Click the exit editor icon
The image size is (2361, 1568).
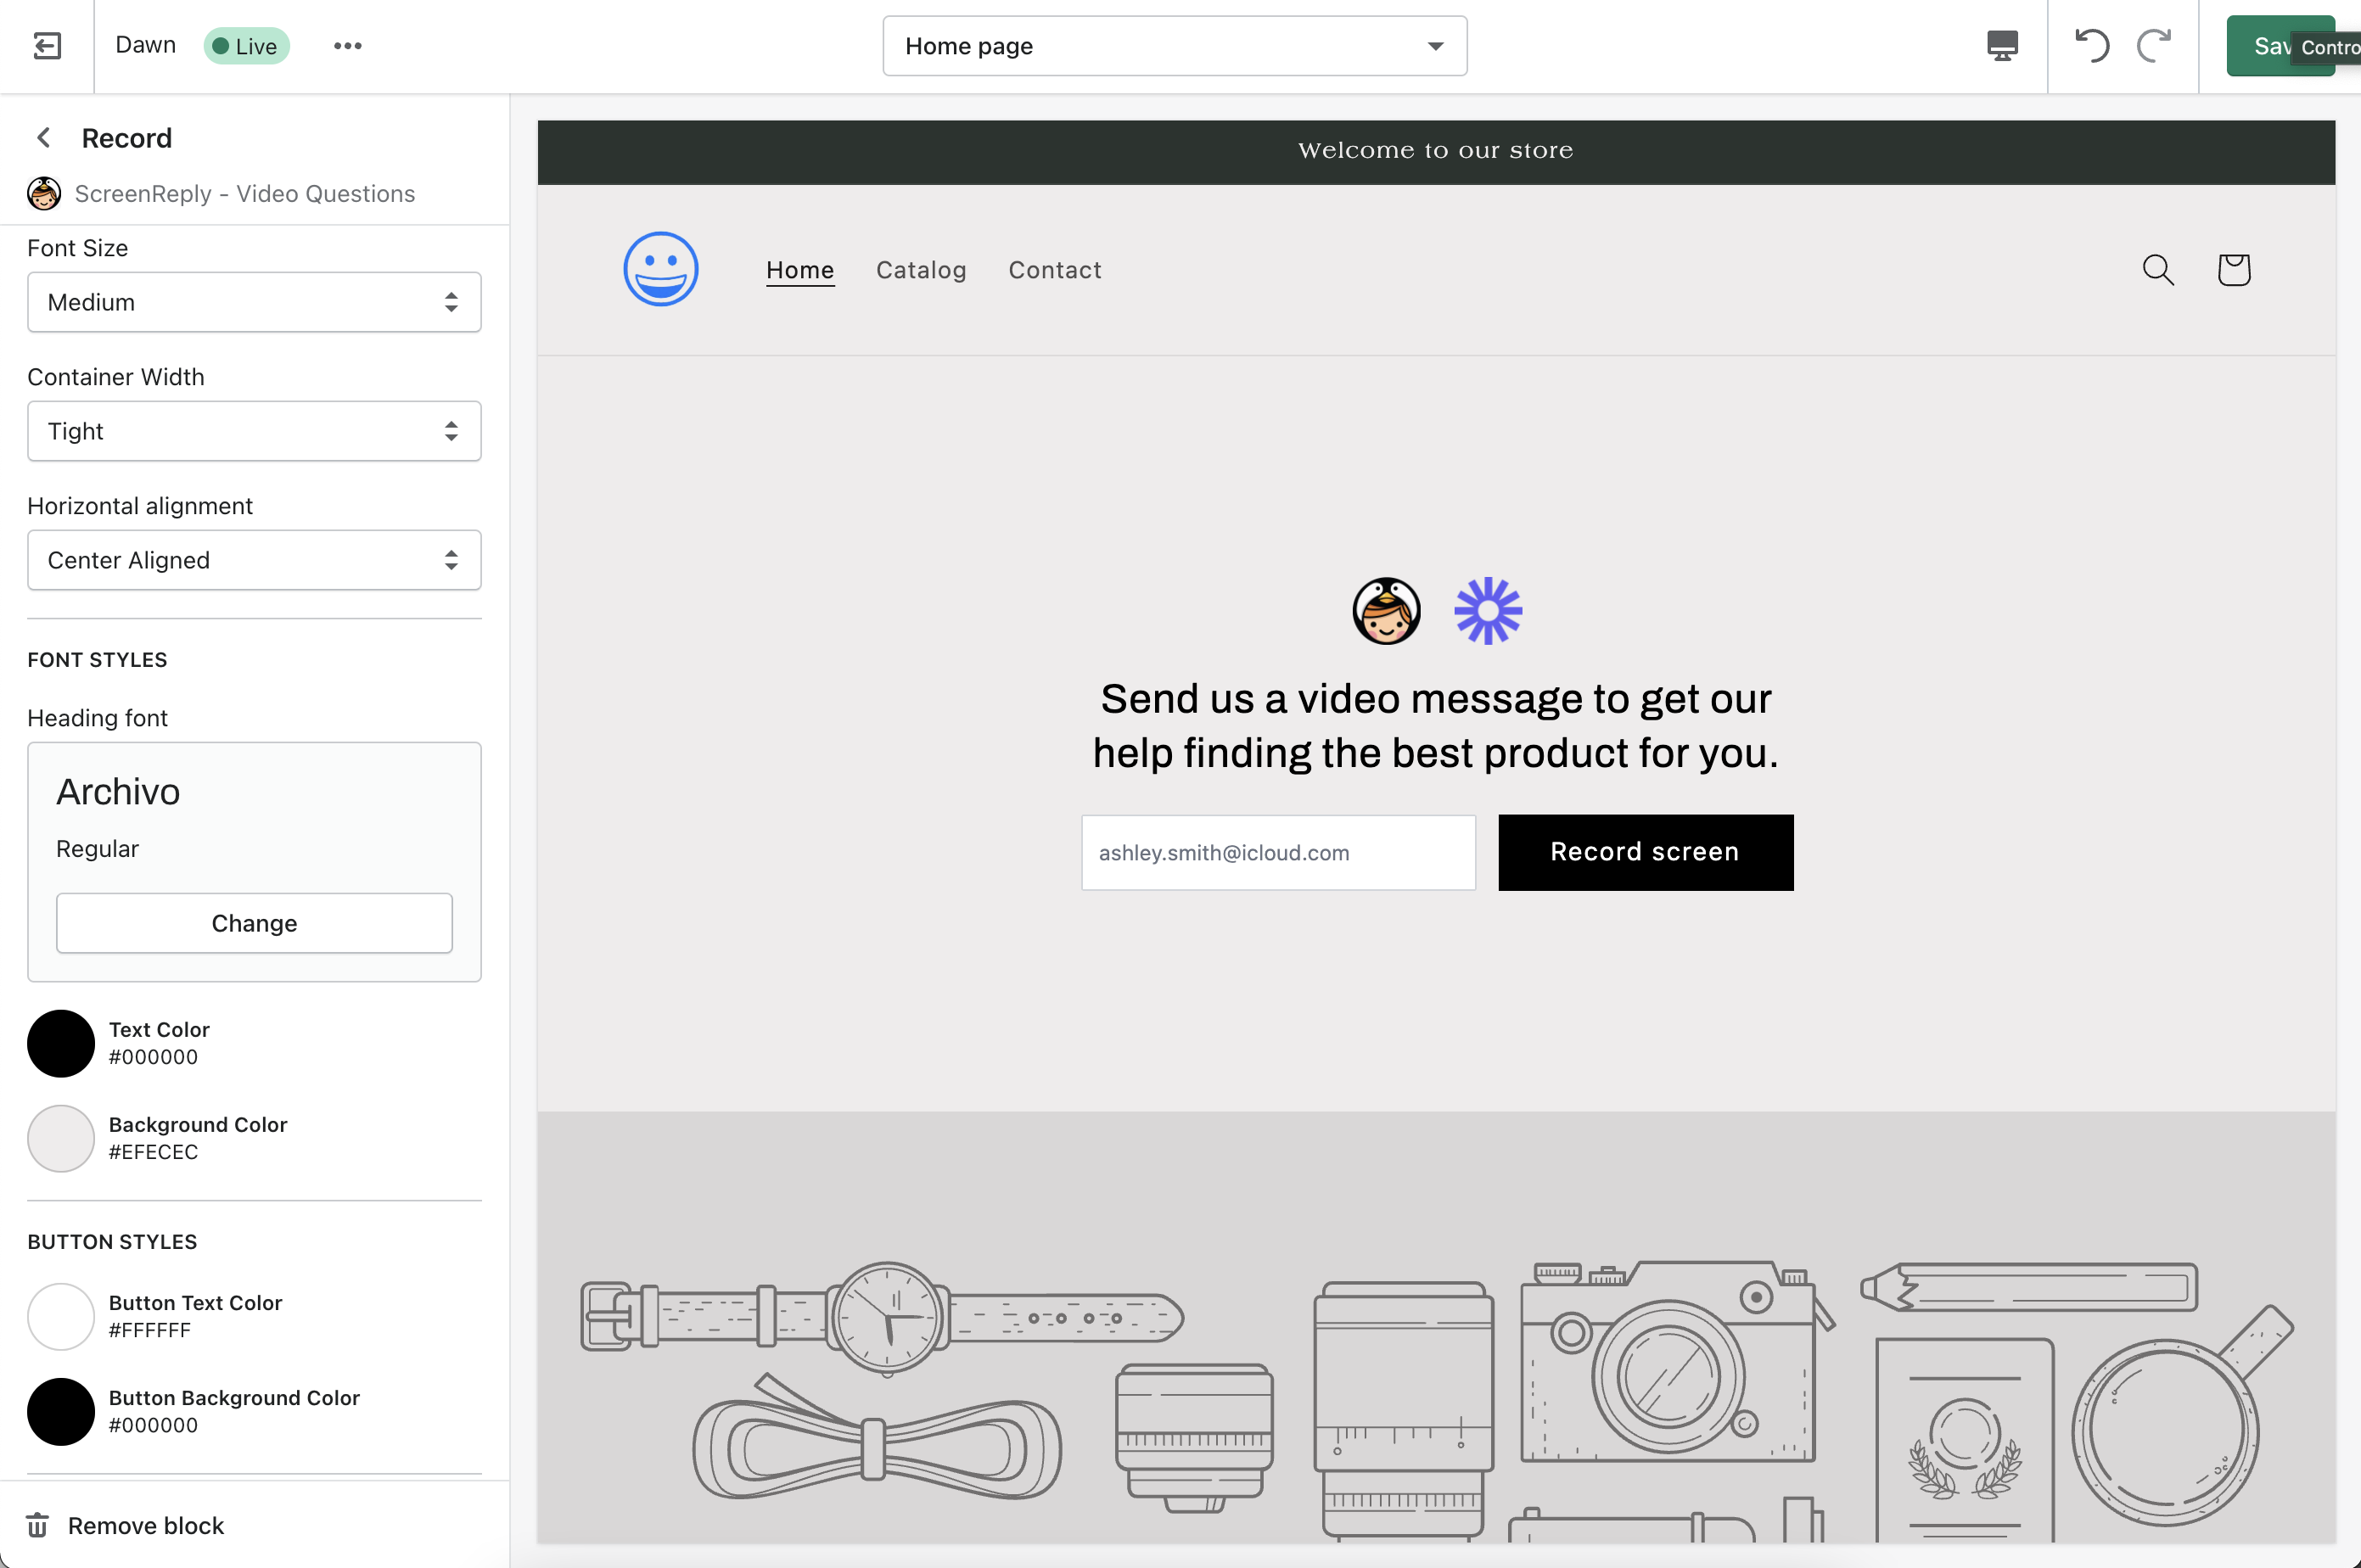pos(47,46)
